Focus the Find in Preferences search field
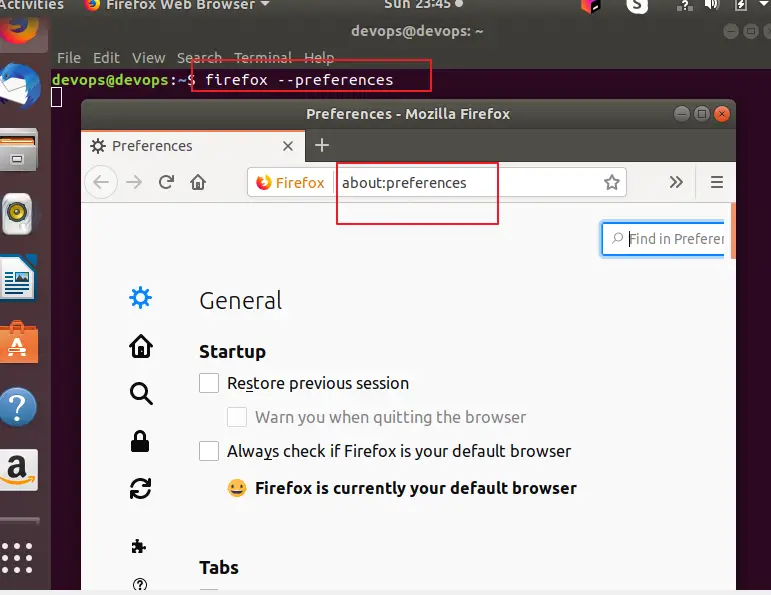The height and width of the screenshot is (595, 771). click(672, 239)
